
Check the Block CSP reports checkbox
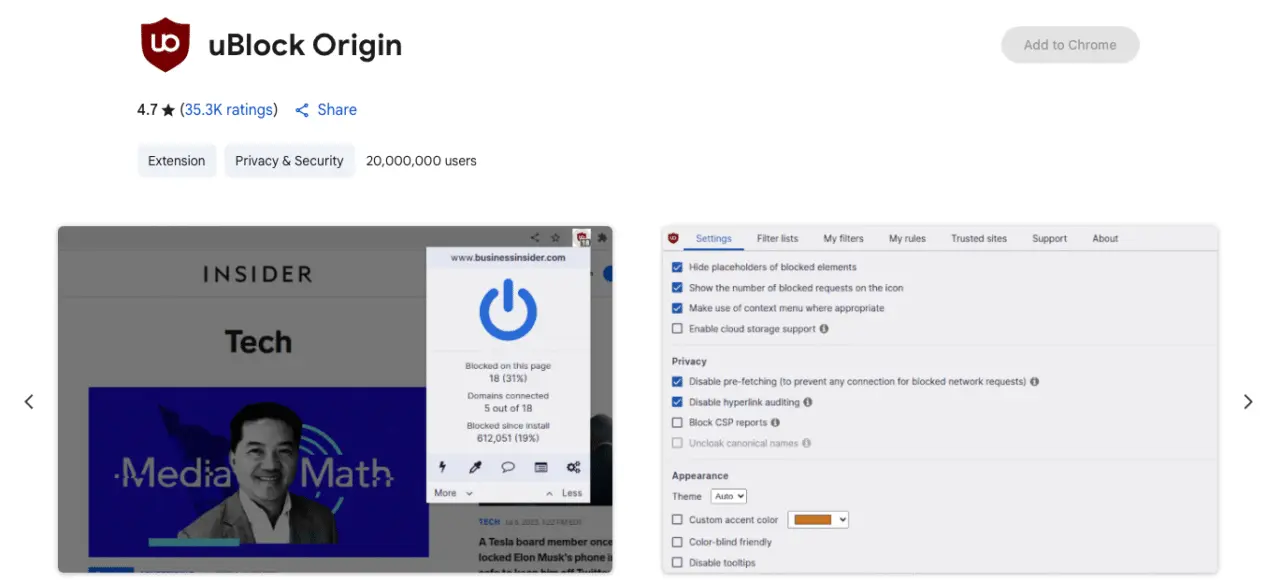pos(677,423)
